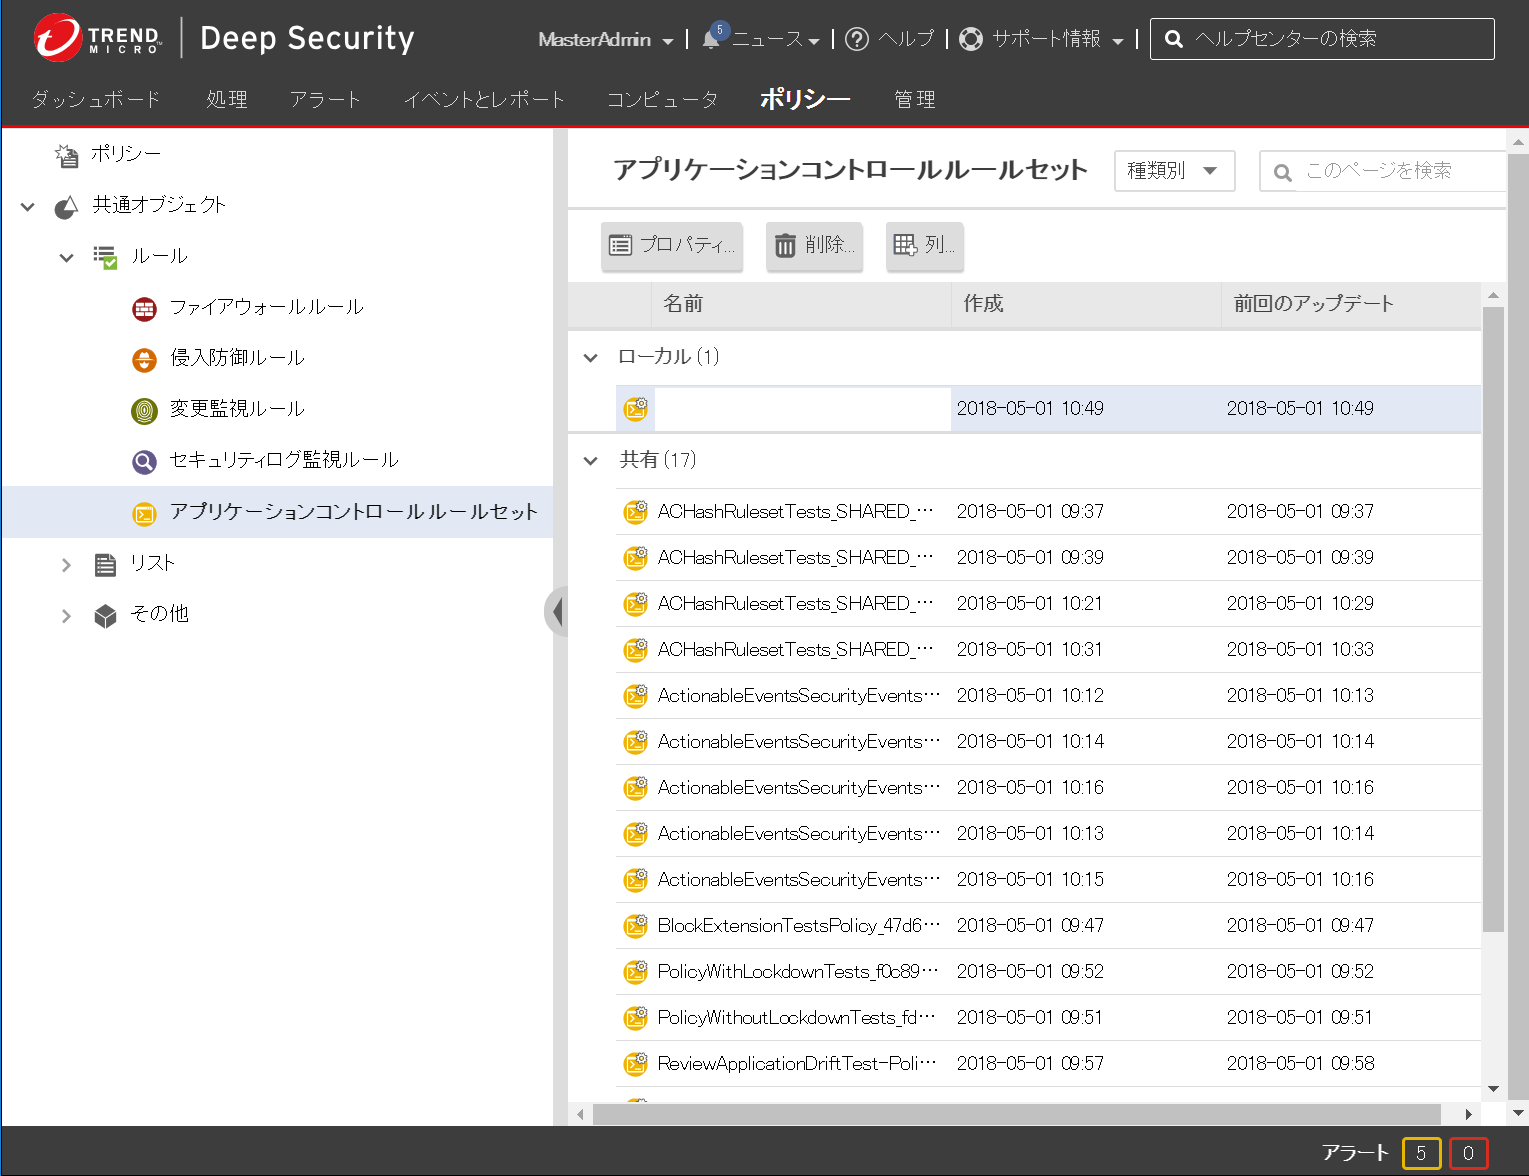Click the news bell notification icon
Screen dimensions: 1529x1176
tap(712, 39)
